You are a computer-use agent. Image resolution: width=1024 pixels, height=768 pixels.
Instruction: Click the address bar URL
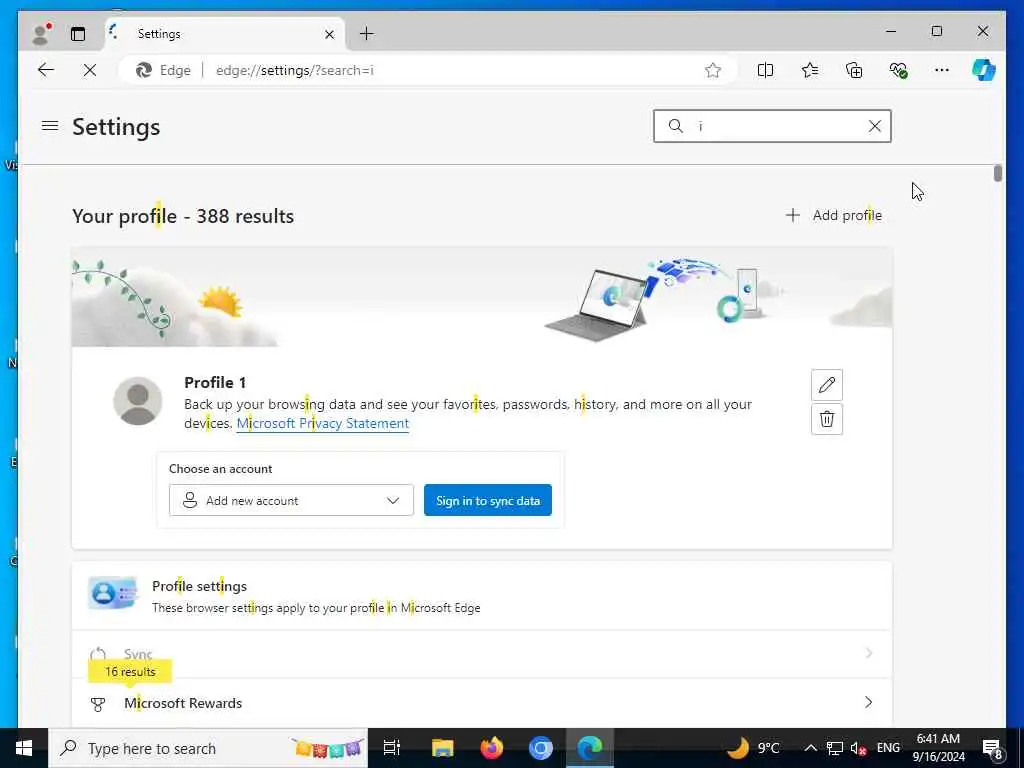coord(295,71)
